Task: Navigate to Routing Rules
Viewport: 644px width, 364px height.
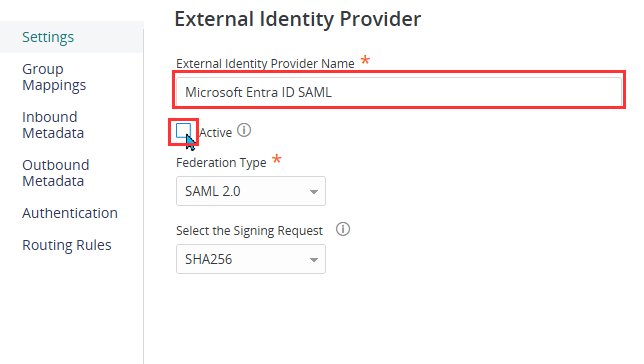Action: [x=67, y=245]
